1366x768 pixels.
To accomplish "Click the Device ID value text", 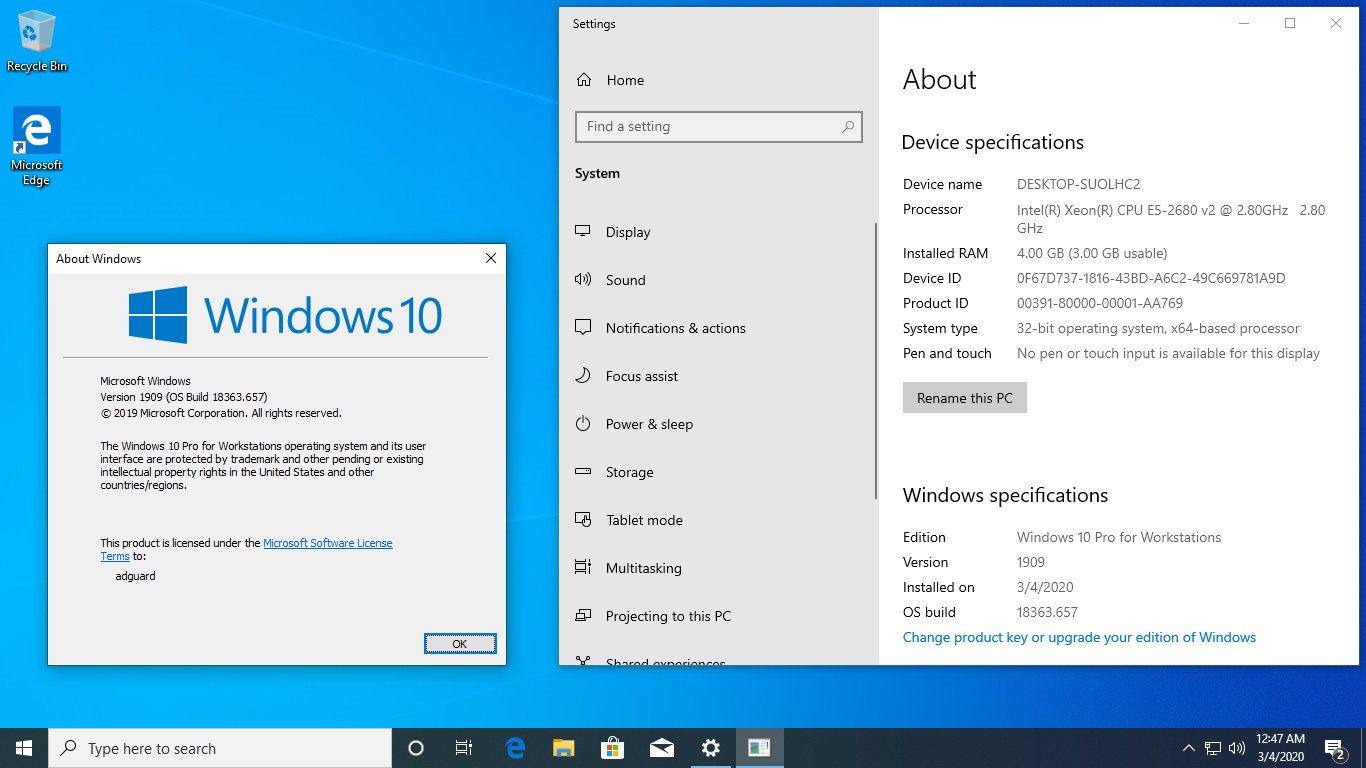I will pyautogui.click(x=1151, y=278).
